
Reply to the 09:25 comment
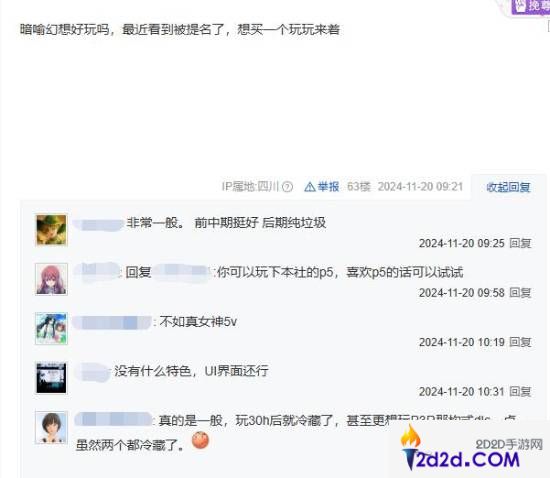pos(520,243)
